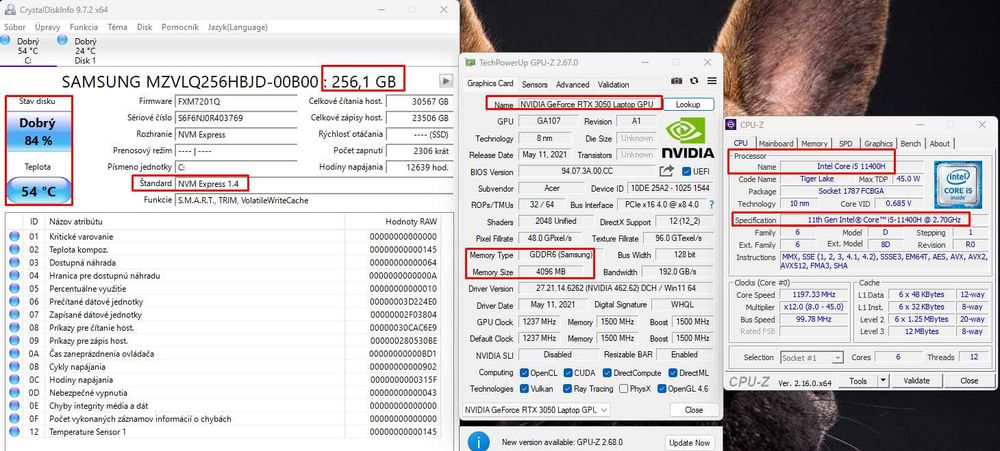1000x451 pixels.
Task: Switch to the SPD tab in CPU-Z
Action: click(x=845, y=144)
